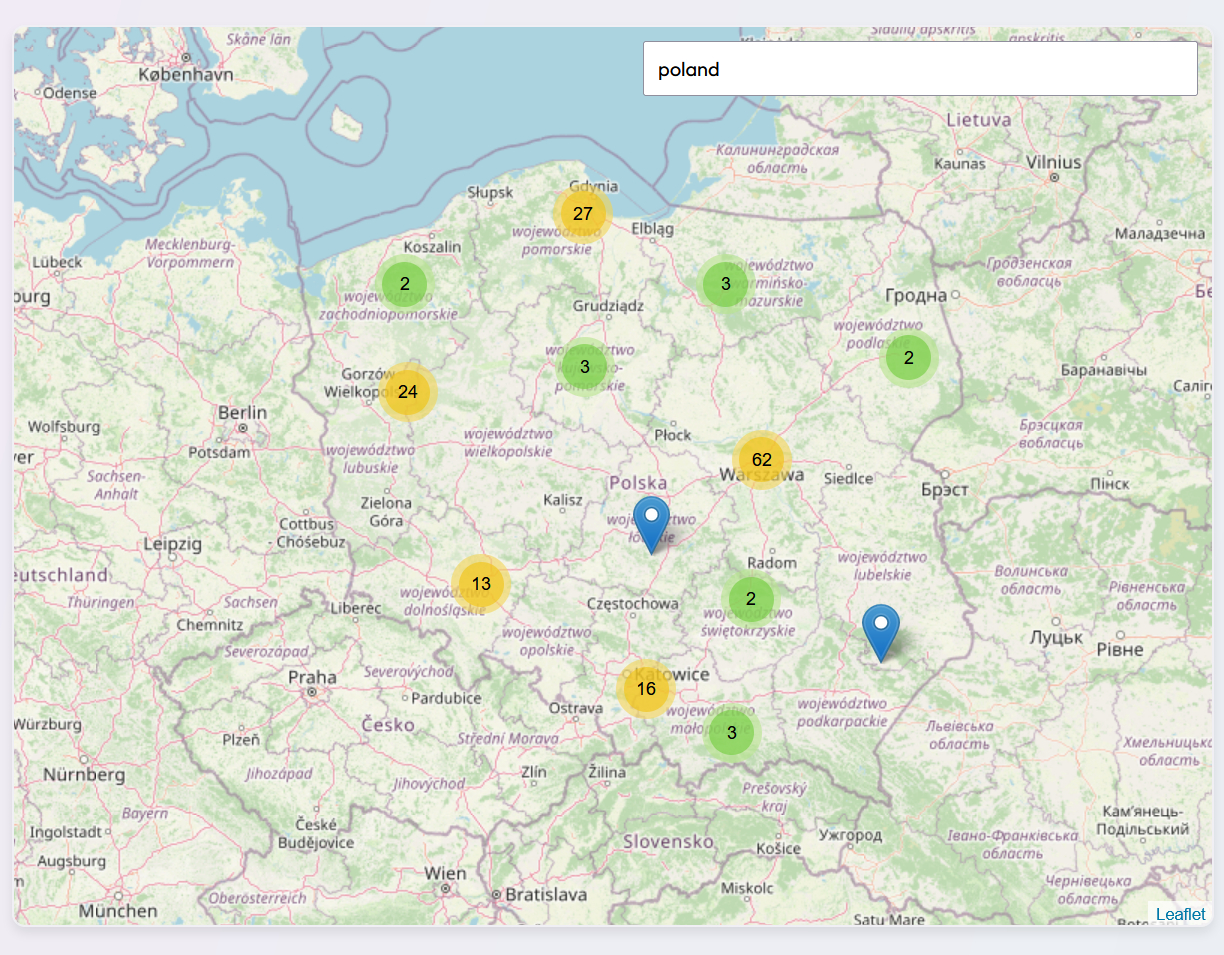Select the blue pin in lubelskie region
Image resolution: width=1224 pixels, height=955 pixels.
pyautogui.click(x=879, y=632)
